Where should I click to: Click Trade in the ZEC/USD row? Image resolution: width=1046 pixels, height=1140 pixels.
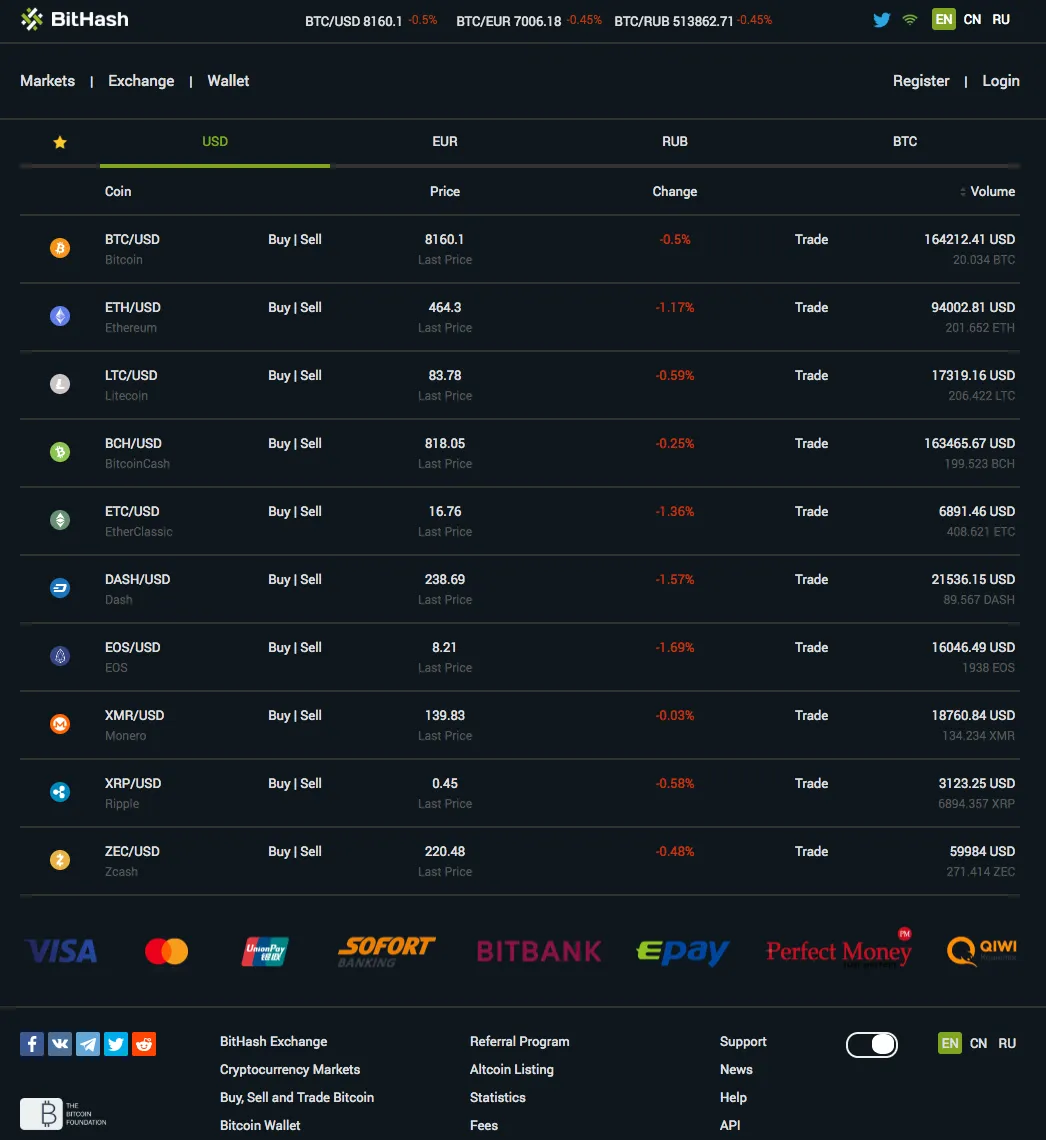(811, 851)
